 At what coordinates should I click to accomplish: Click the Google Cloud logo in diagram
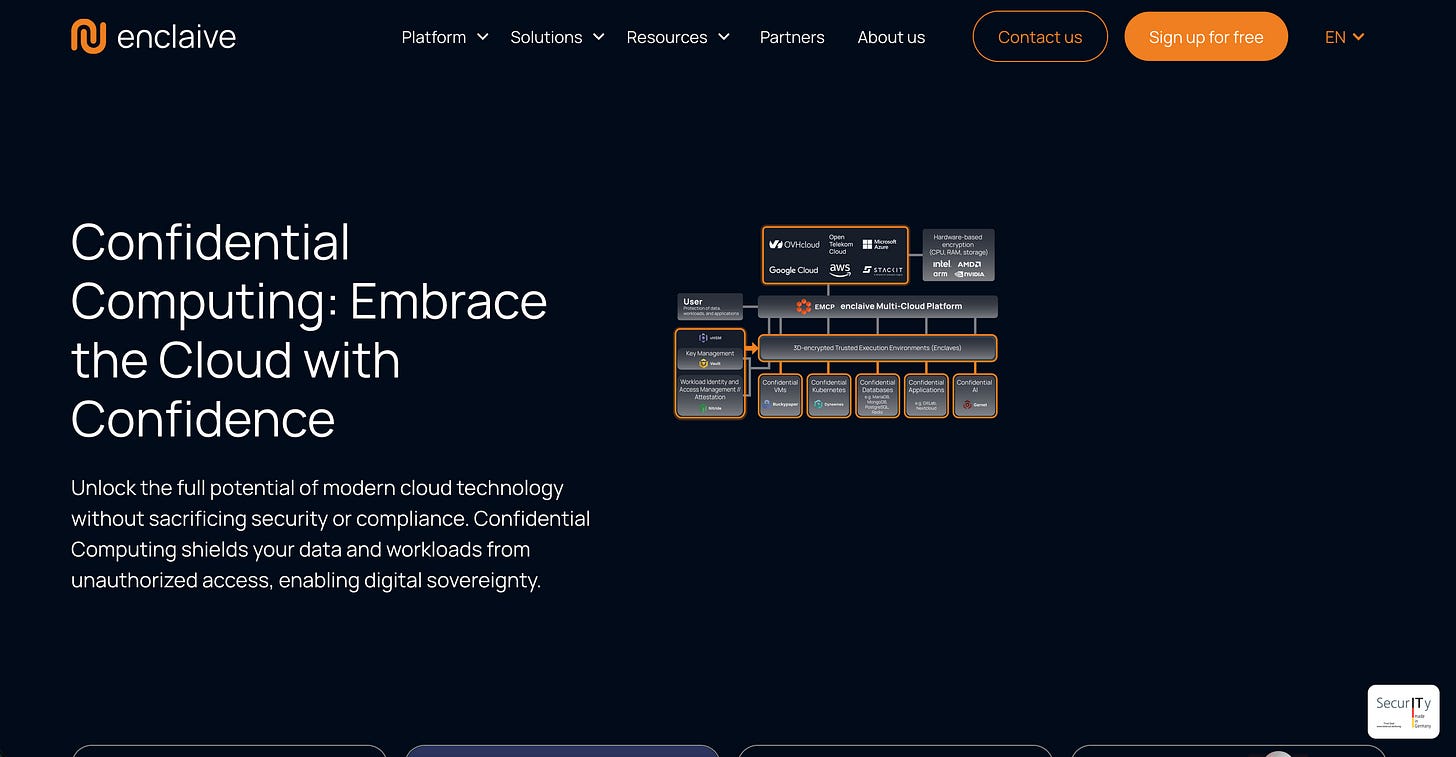click(794, 270)
